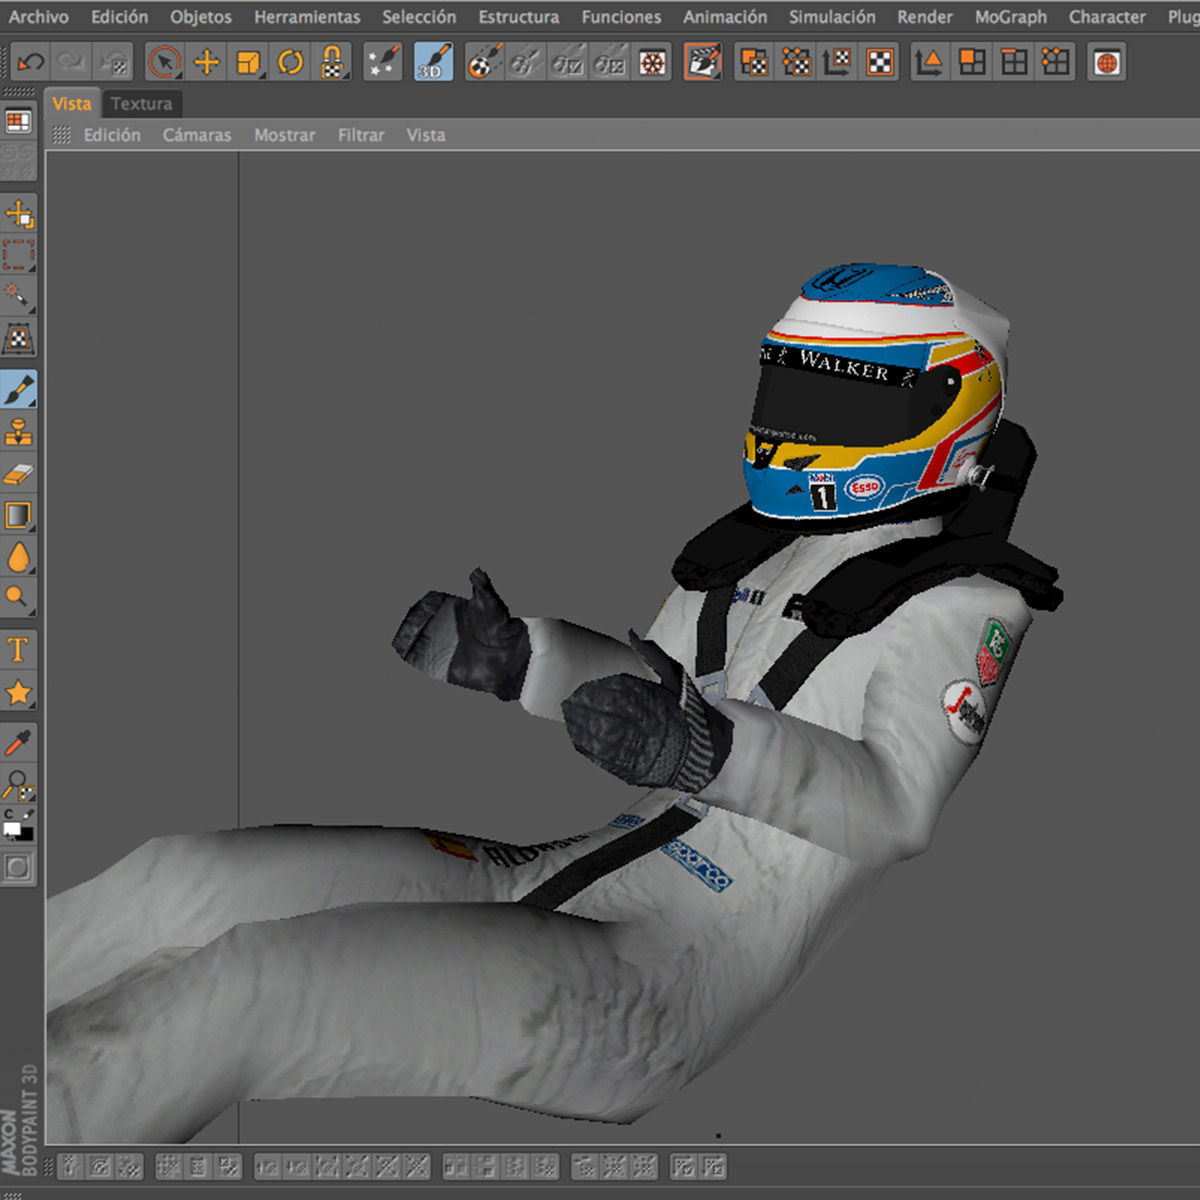Select the Rotate tool in top toolbar
The width and height of the screenshot is (1200, 1200).
[x=290, y=62]
